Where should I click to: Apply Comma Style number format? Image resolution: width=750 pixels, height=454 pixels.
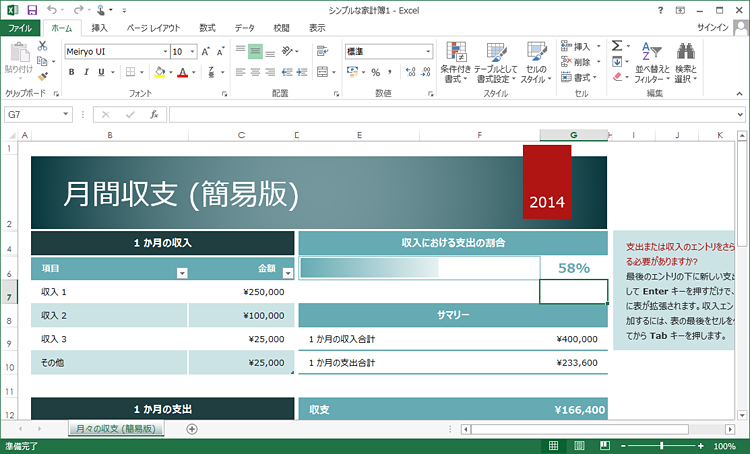tap(390, 72)
